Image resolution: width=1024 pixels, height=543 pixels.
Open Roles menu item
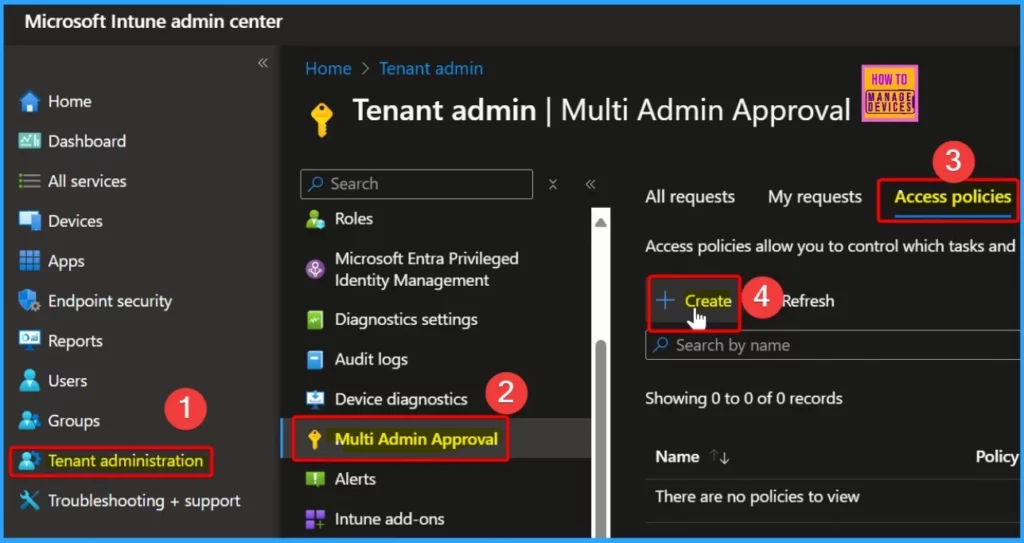[353, 219]
